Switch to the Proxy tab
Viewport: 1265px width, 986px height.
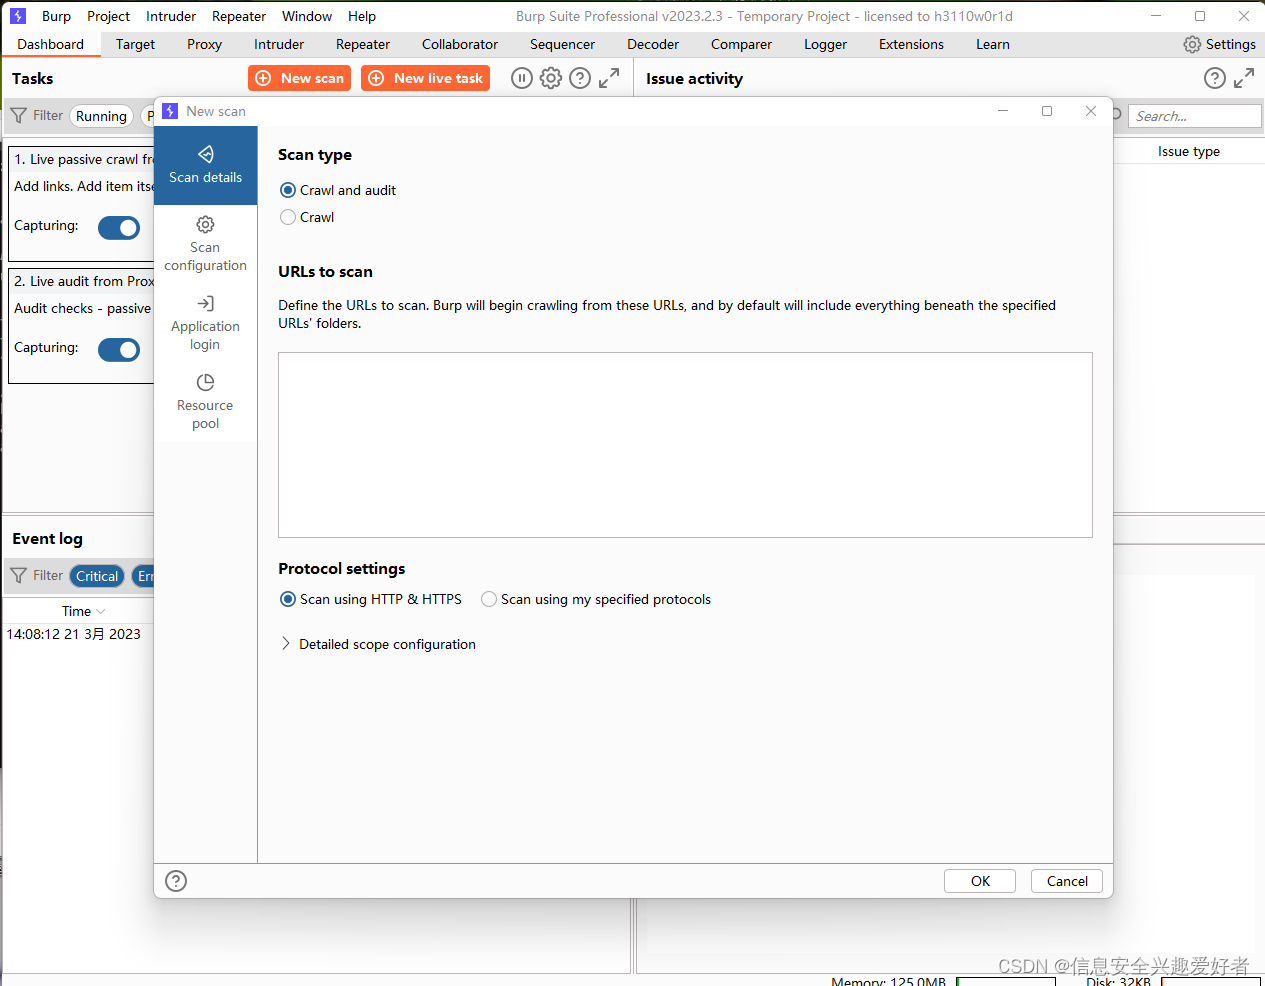pyautogui.click(x=204, y=44)
